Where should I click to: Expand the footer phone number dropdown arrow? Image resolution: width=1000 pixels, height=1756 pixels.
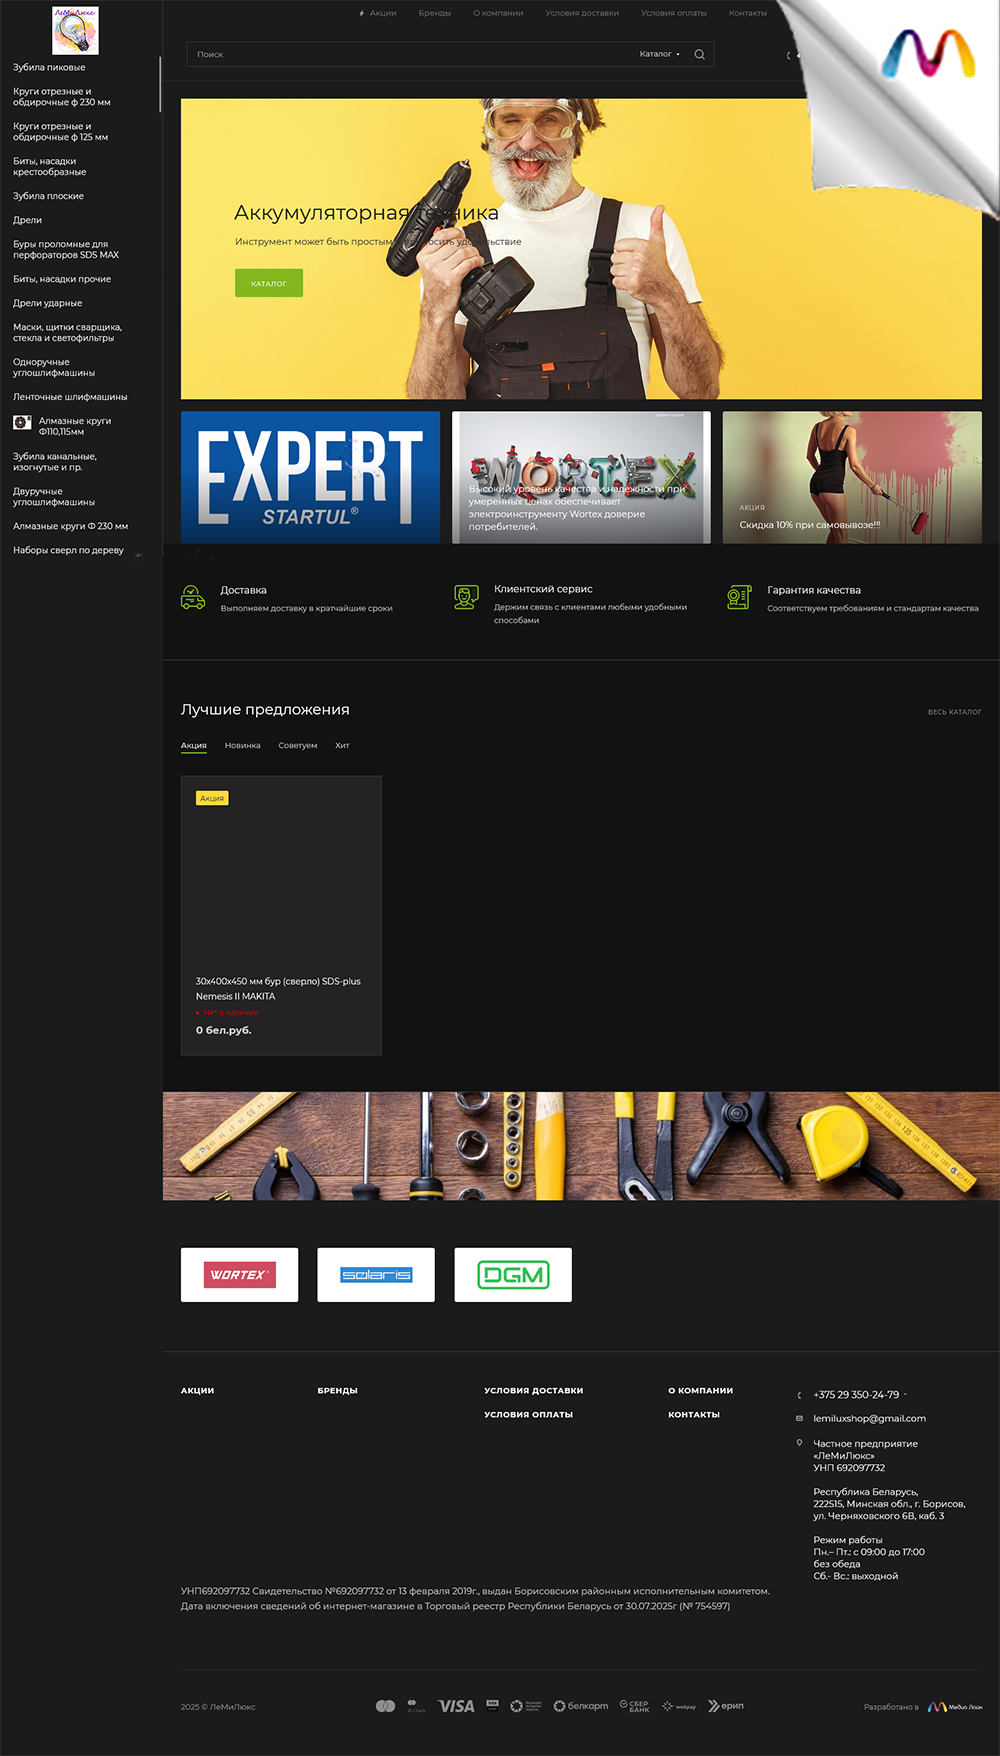pos(905,1394)
